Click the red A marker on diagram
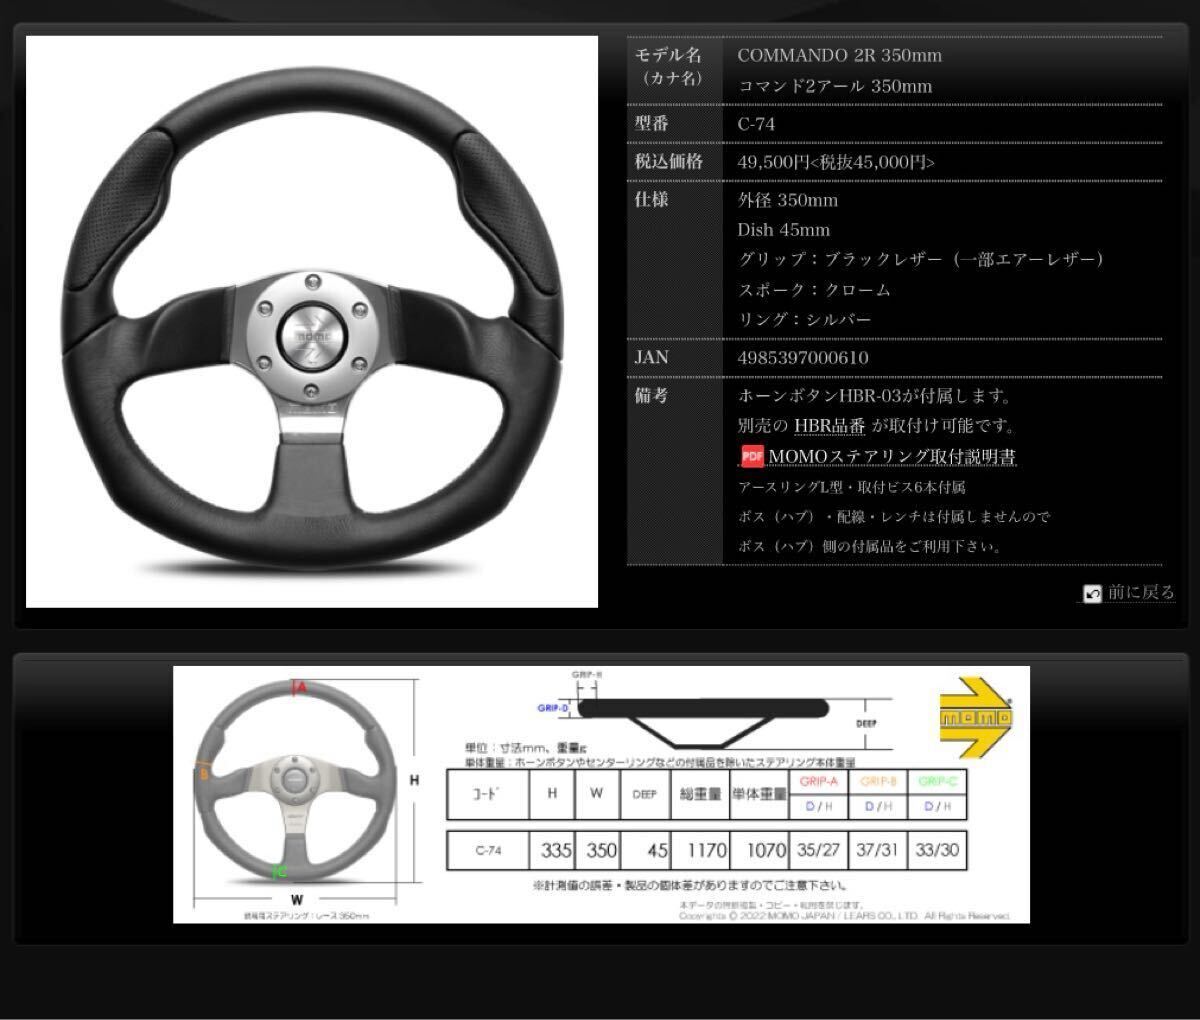This screenshot has height=1020, width=1200. (300, 688)
